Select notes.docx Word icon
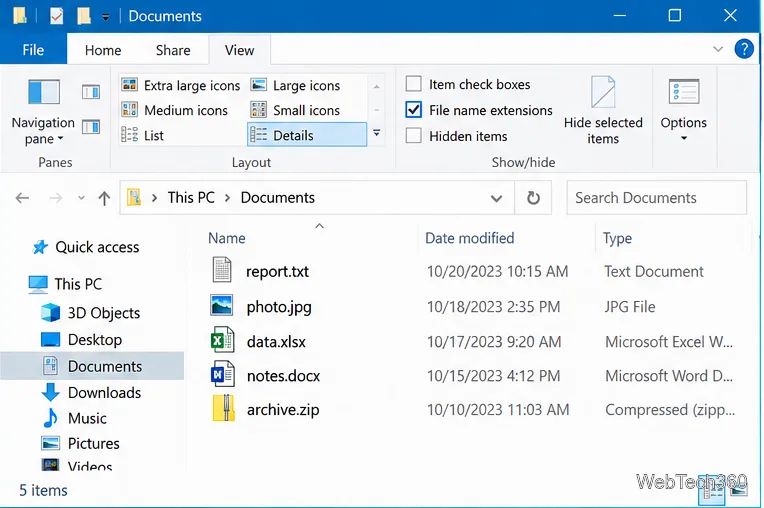This screenshot has height=508, width=764. click(x=223, y=374)
